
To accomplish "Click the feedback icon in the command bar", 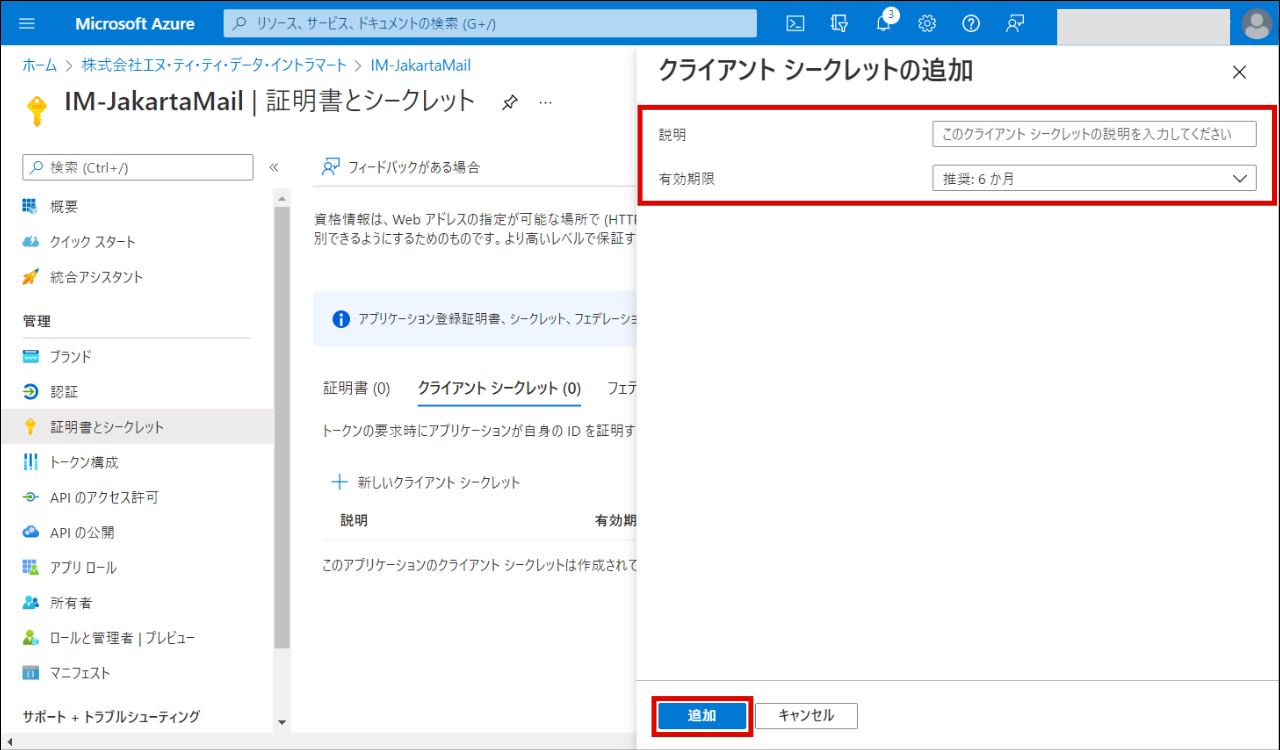I will click(331, 167).
